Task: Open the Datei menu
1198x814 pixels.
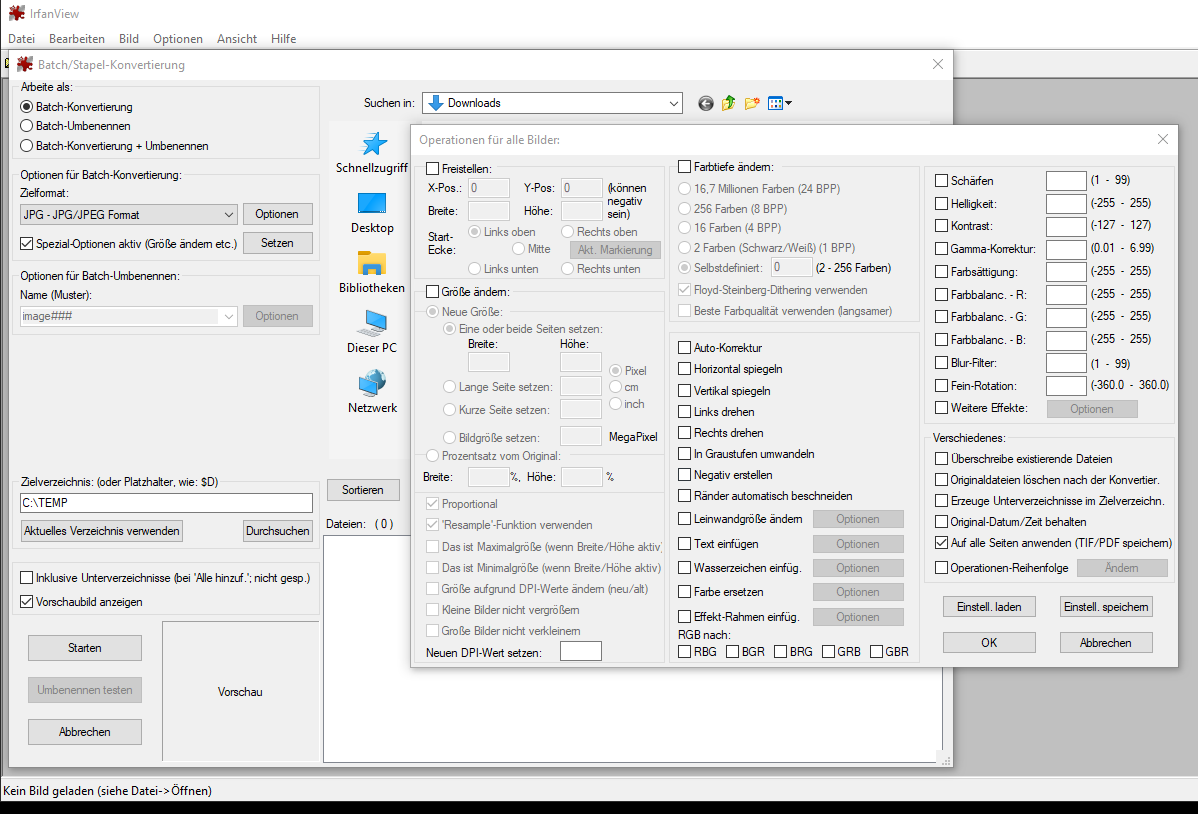Action: coord(21,39)
